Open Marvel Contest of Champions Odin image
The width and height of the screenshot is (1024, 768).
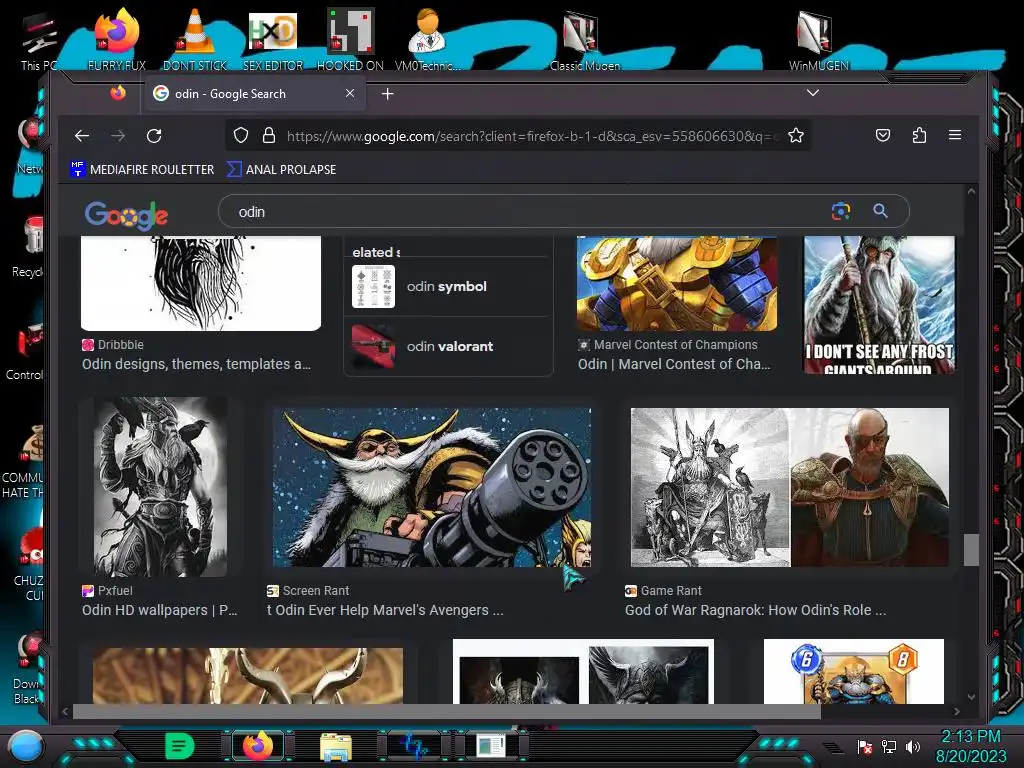tap(677, 283)
